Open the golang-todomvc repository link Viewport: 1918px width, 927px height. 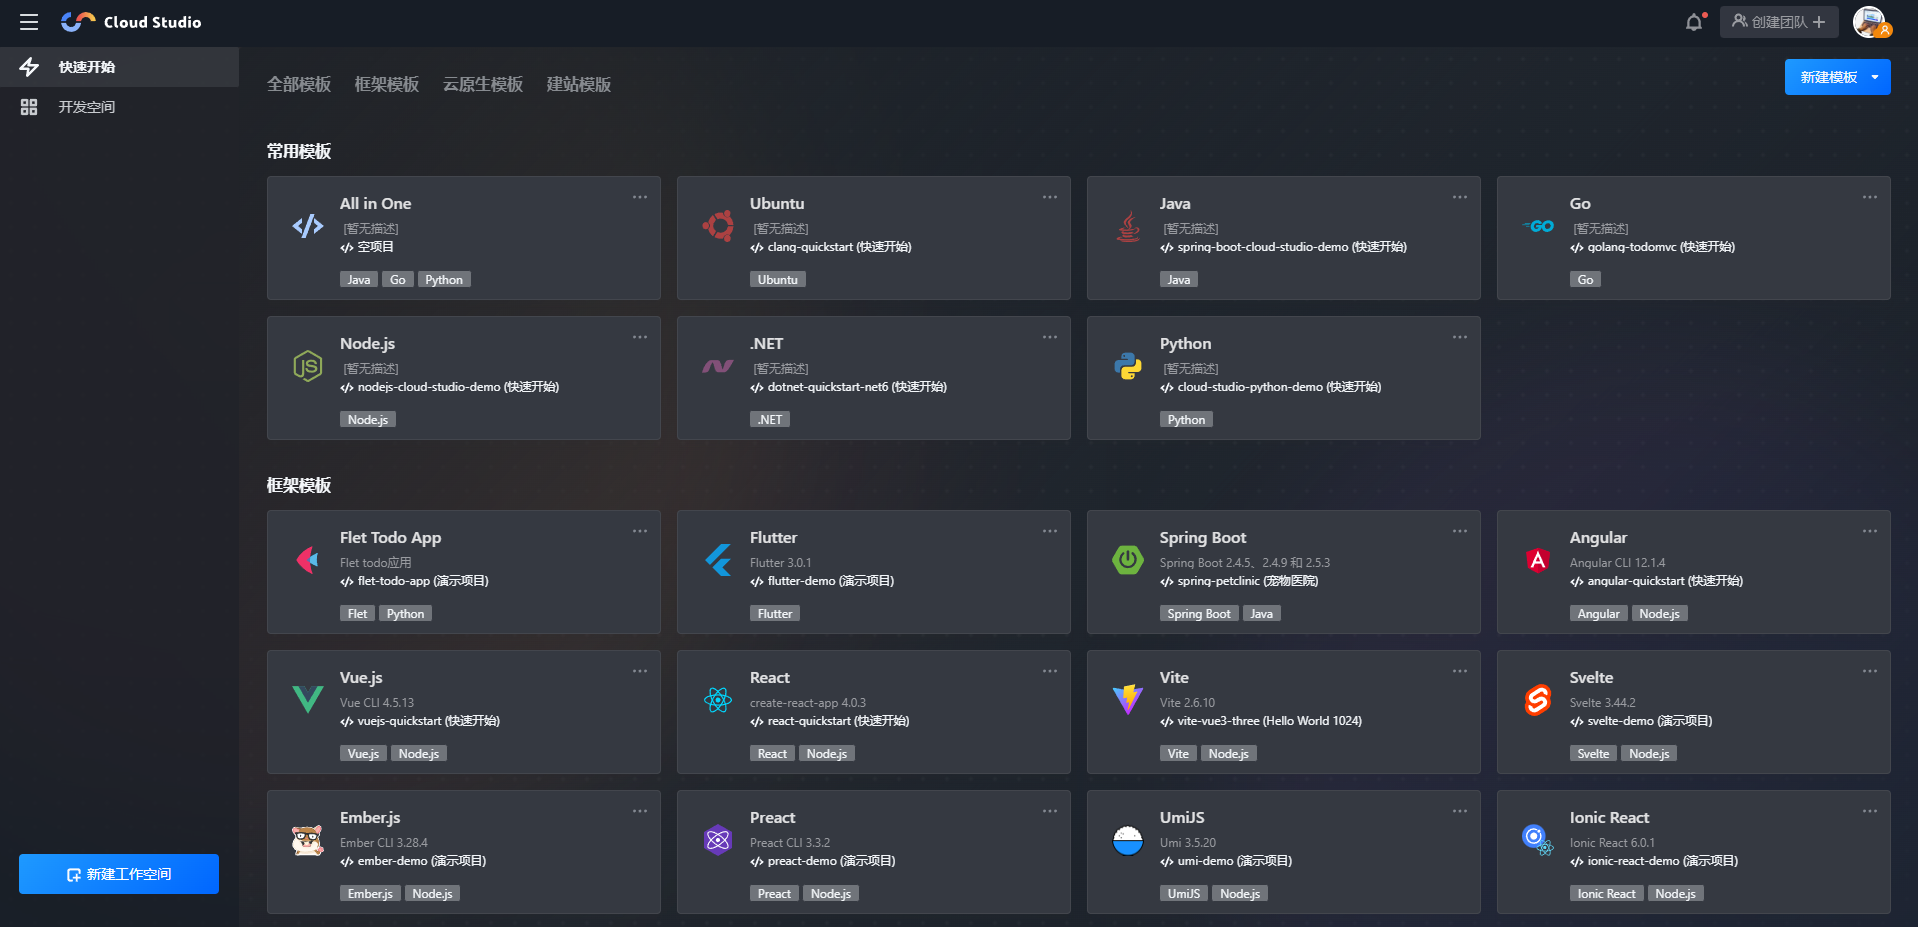pyautogui.click(x=1652, y=247)
